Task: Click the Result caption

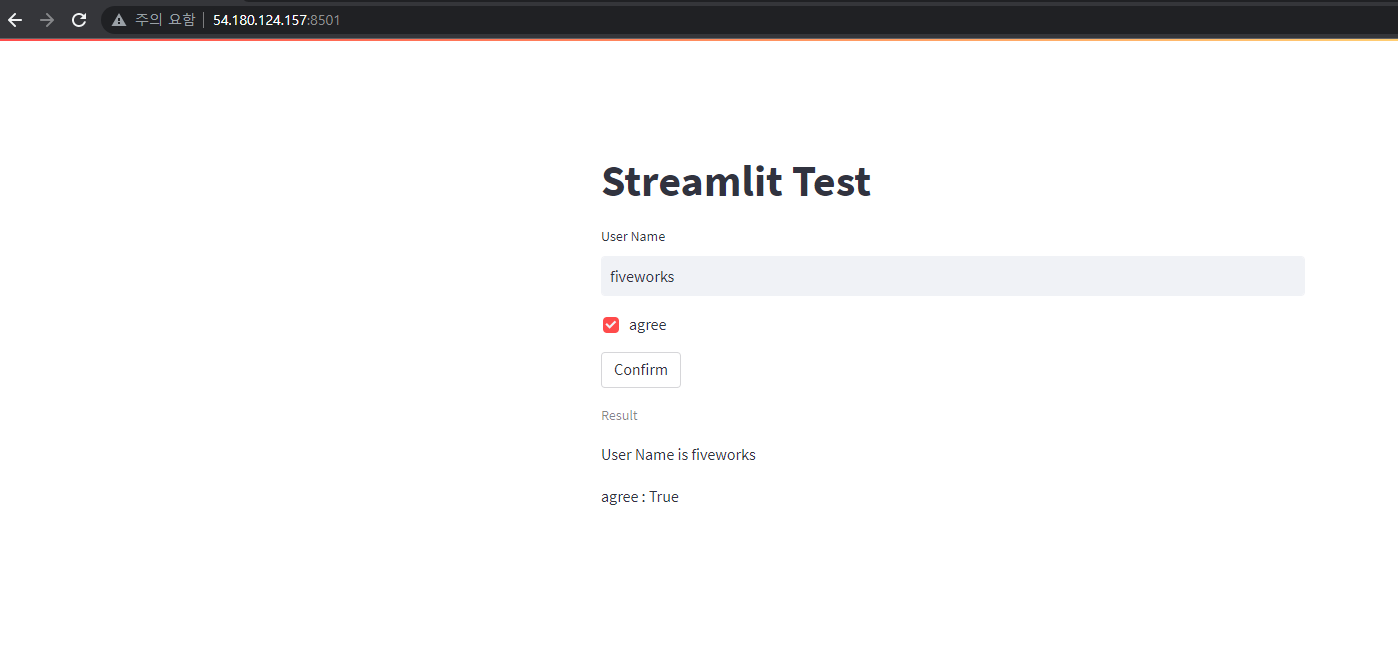Action: pos(619,415)
